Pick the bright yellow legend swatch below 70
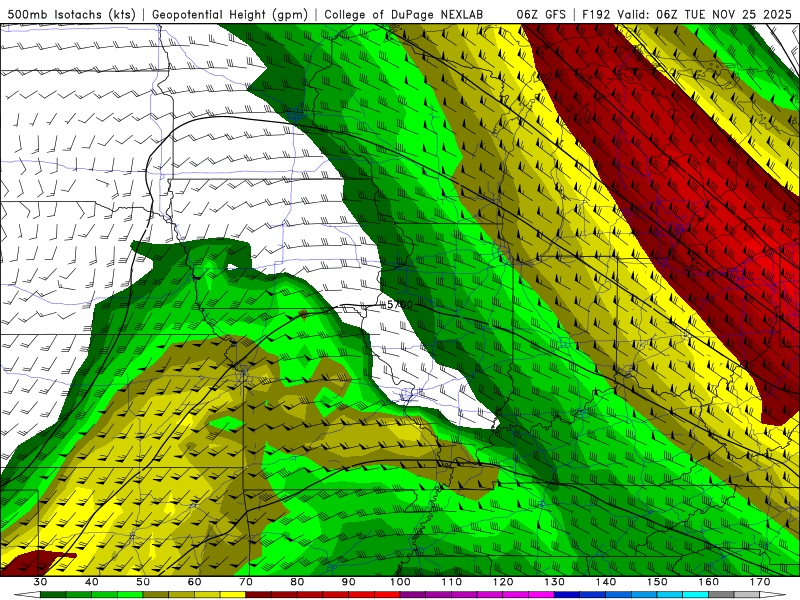 pyautogui.click(x=233, y=594)
